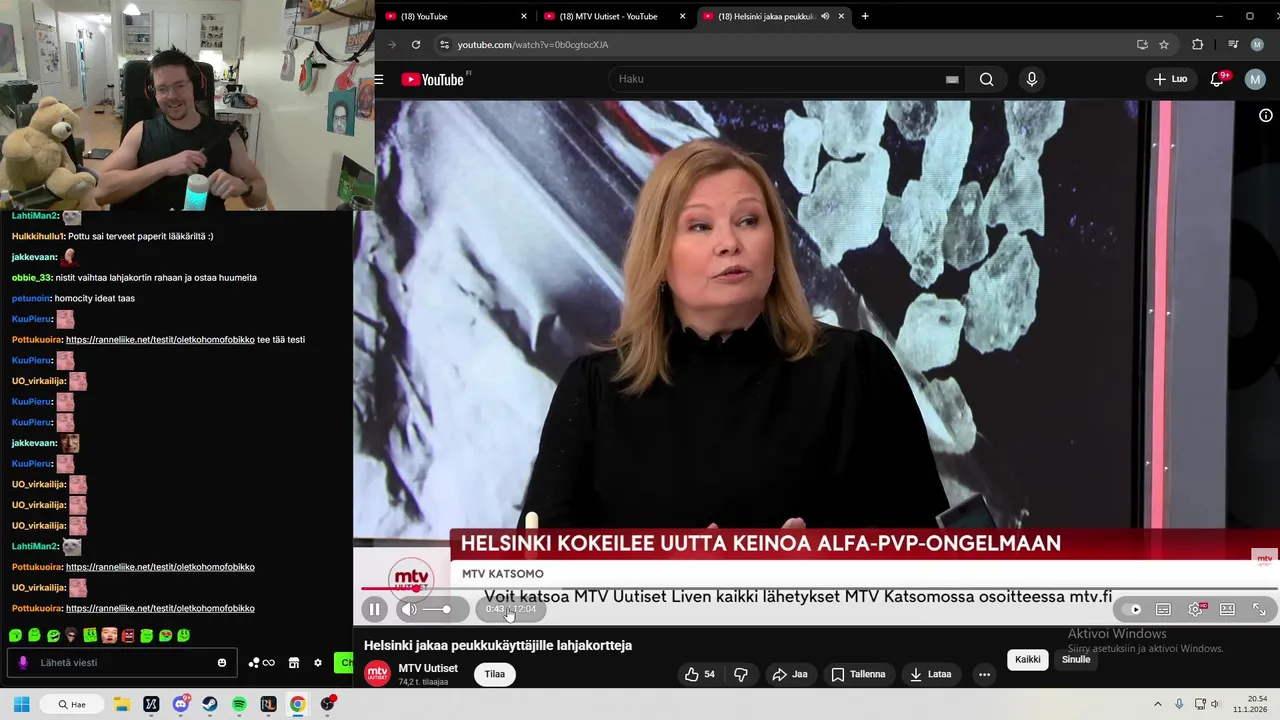Open chat settings gear icon
The height and width of the screenshot is (720, 1280).
[x=318, y=662]
